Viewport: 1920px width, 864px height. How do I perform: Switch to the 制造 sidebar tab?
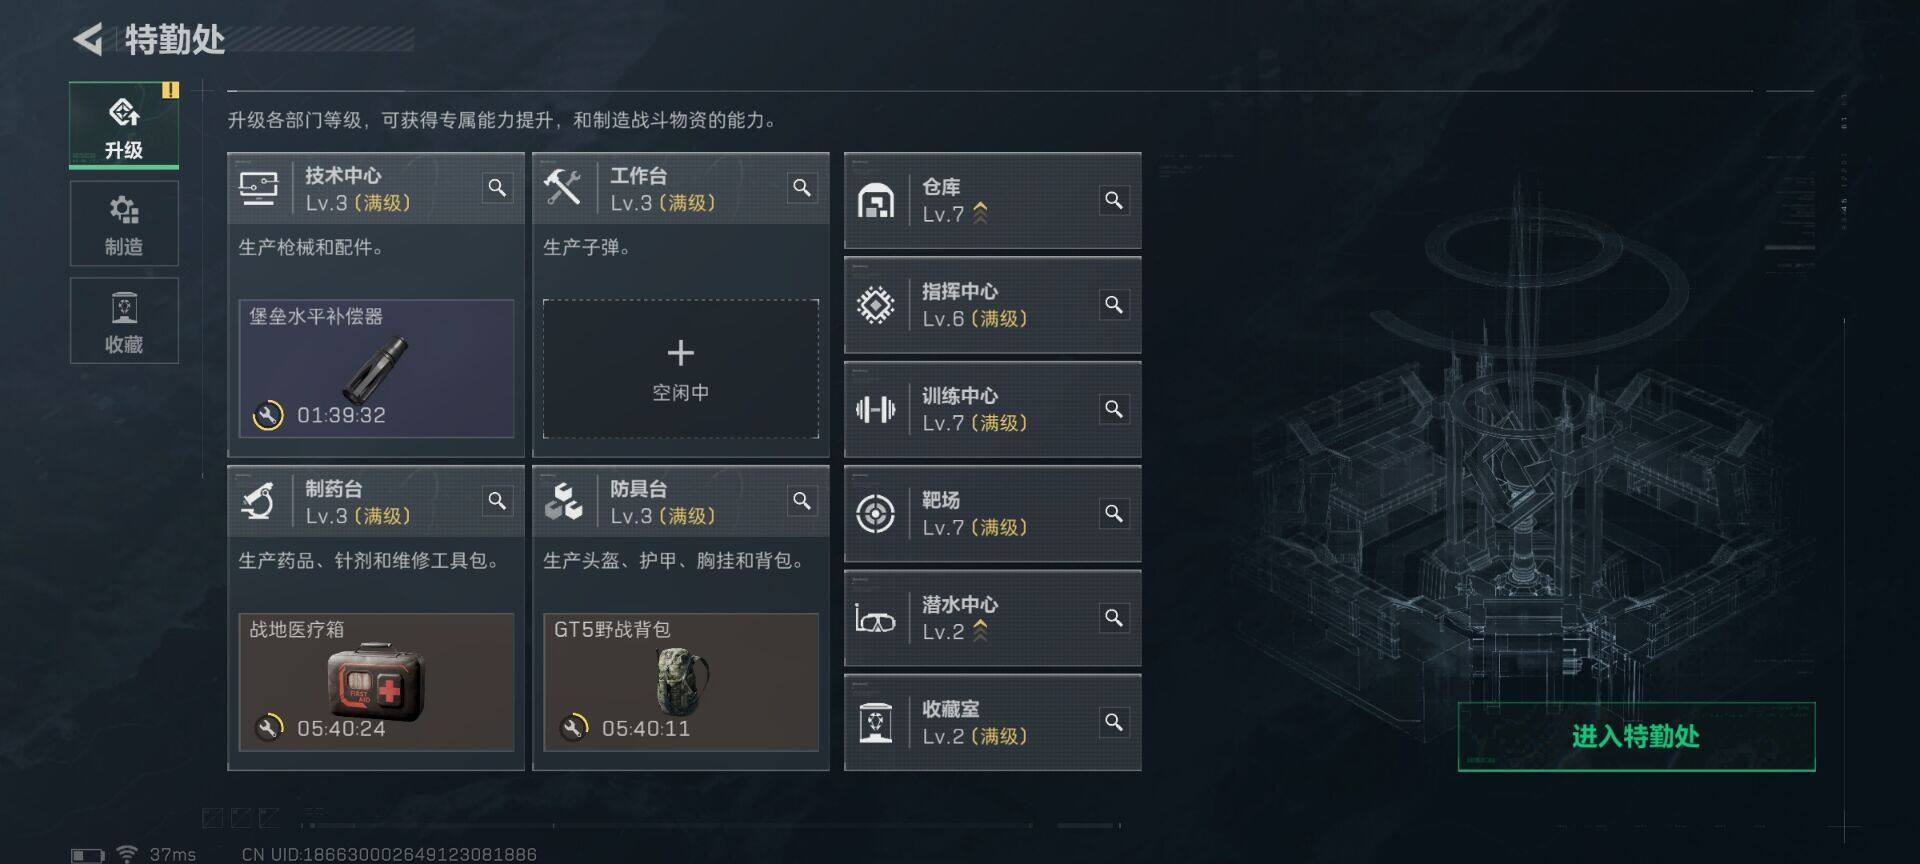[124, 224]
